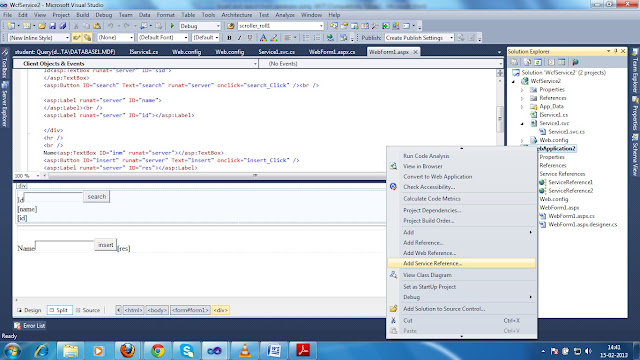Choose View Class Diagram in context menu
The image size is (640, 360).
pyautogui.click(x=462, y=275)
